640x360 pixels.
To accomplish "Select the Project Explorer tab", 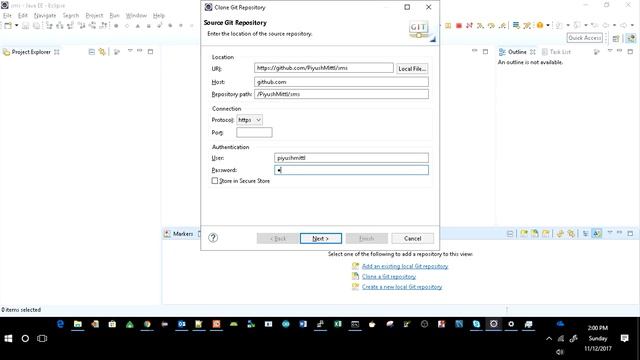I will [x=31, y=52].
